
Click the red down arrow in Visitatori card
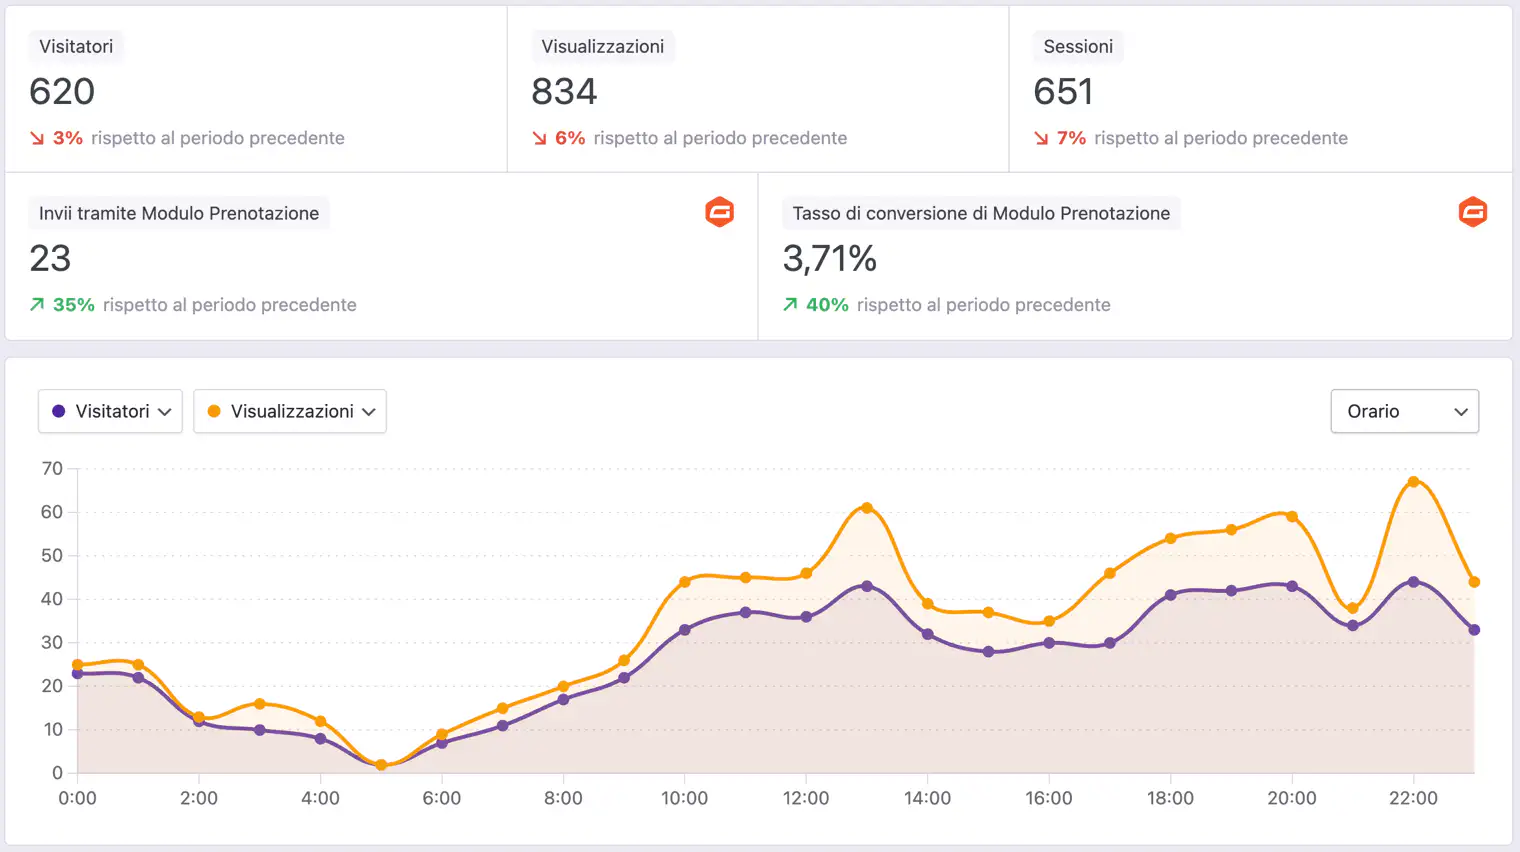point(37,138)
